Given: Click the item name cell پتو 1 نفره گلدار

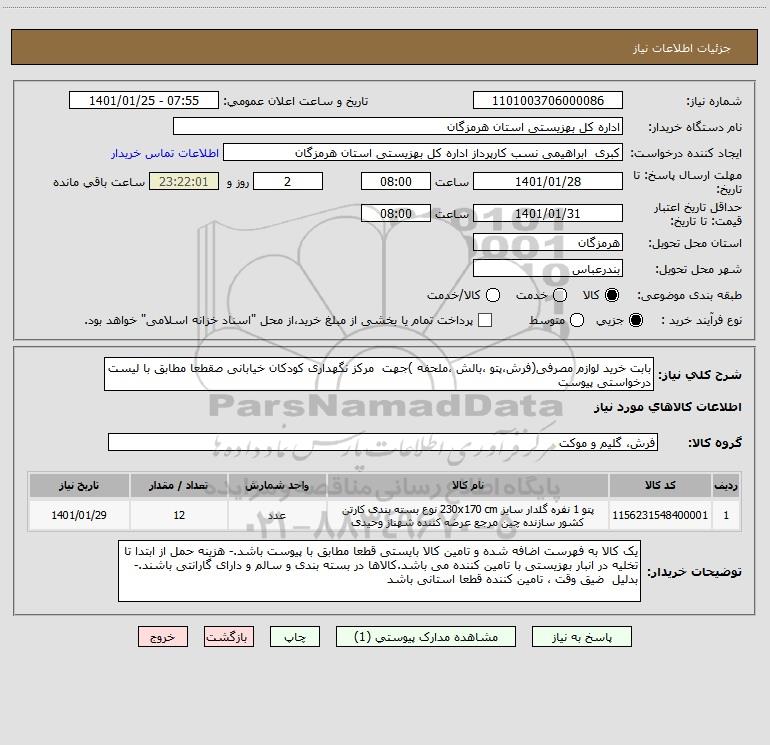Looking at the screenshot, I should 468,515.
